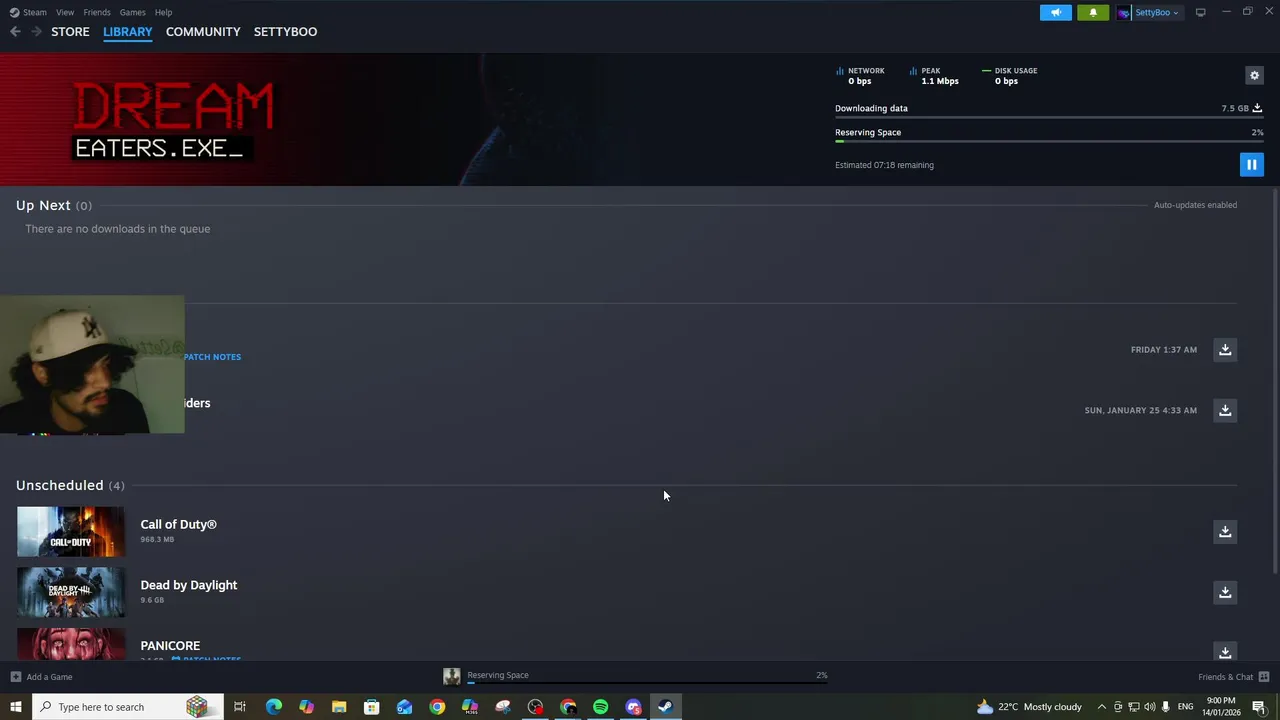Open Copilot icon on taskbar

306,707
